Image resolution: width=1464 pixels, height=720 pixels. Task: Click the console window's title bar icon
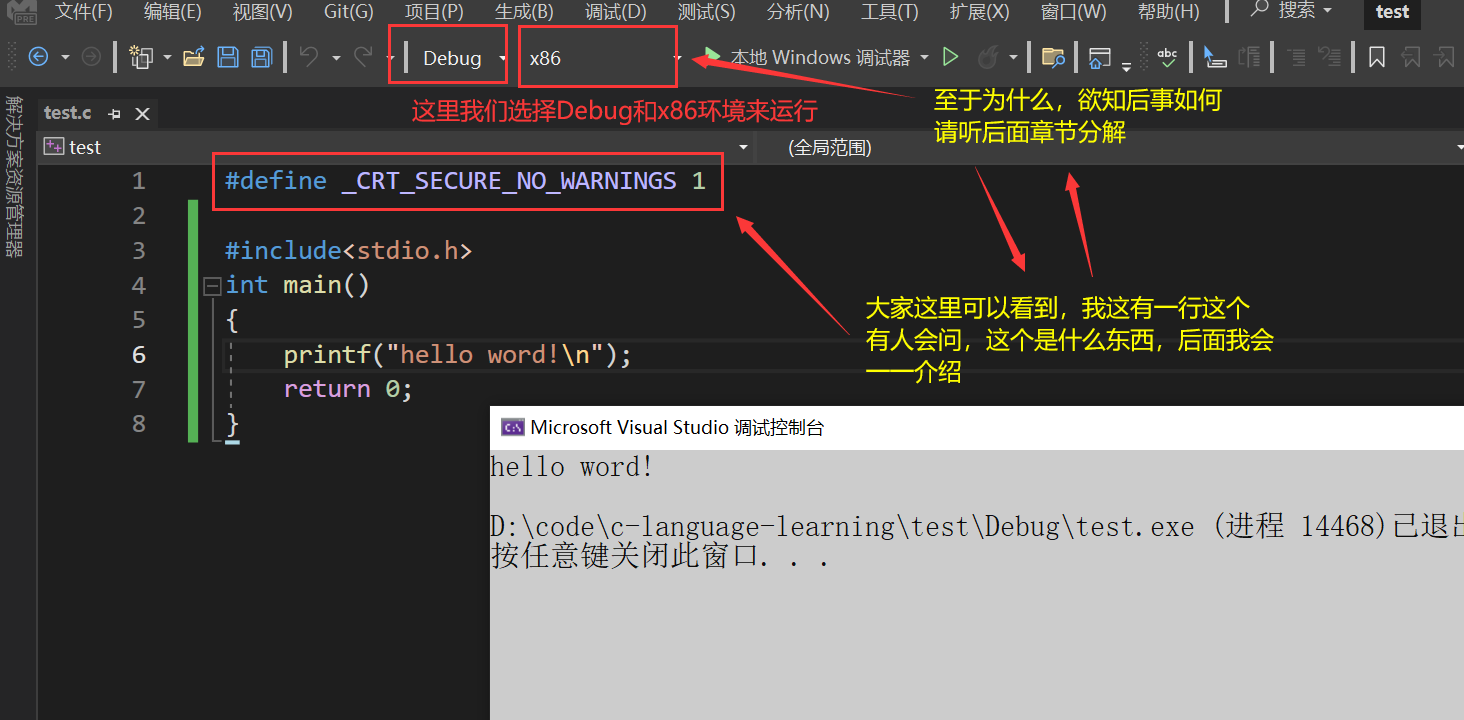pyautogui.click(x=513, y=427)
